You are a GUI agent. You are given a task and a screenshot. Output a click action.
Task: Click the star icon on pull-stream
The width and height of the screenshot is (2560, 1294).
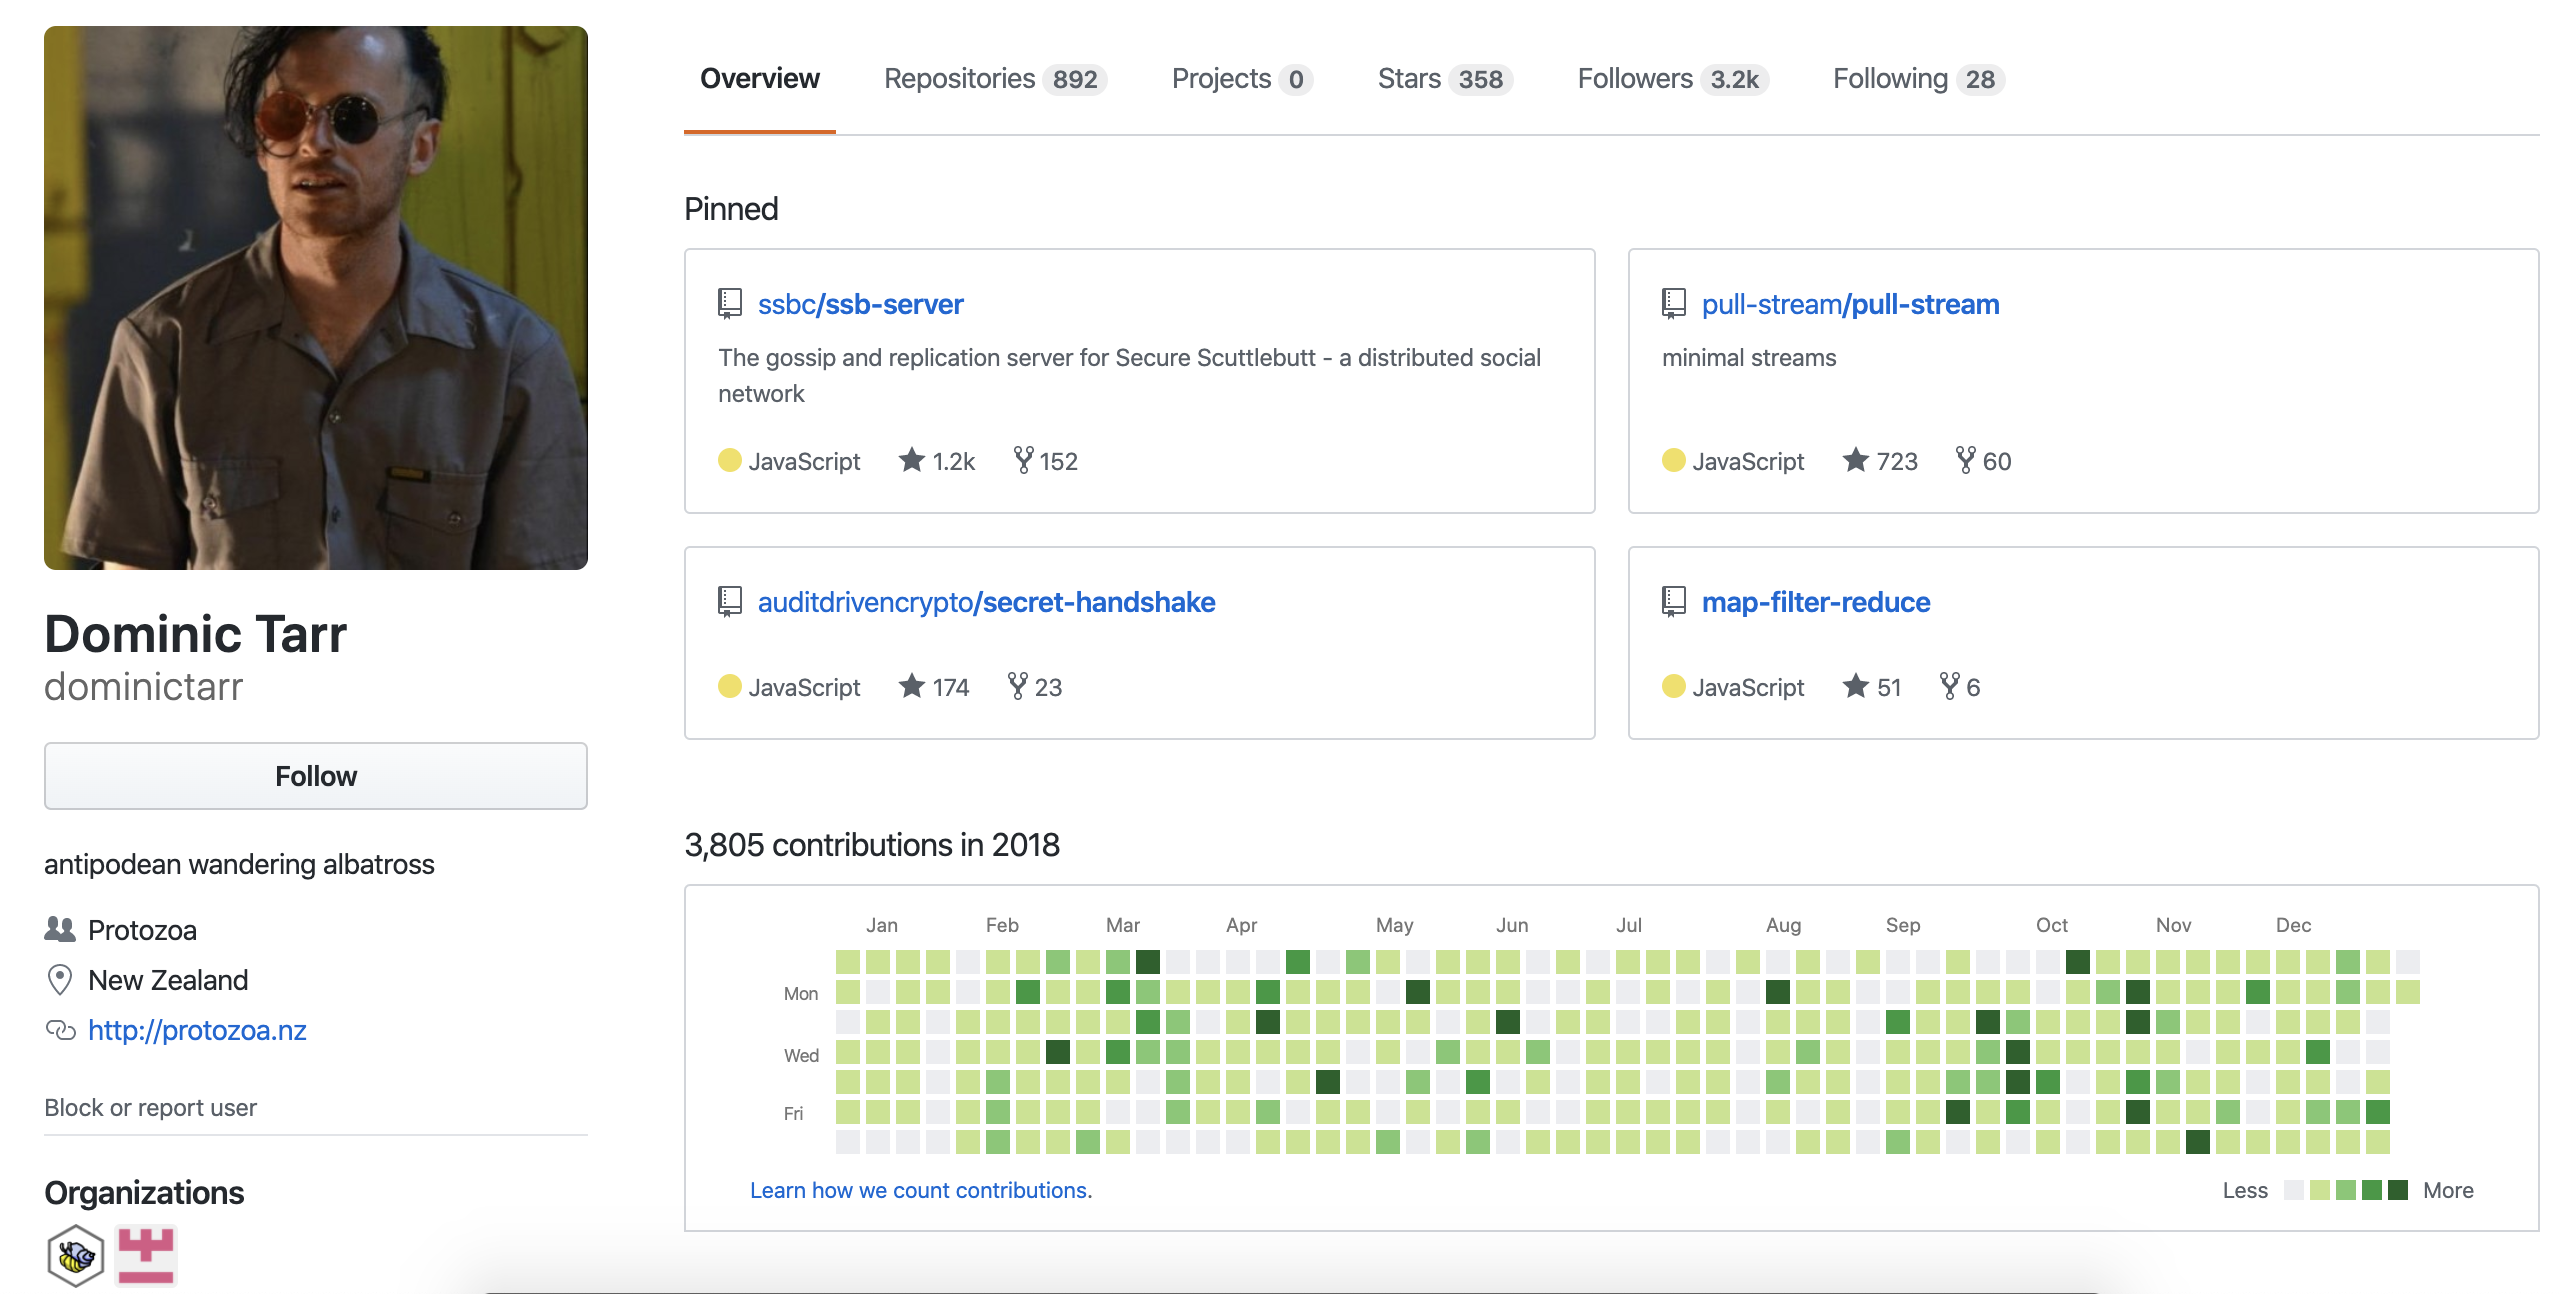[1855, 460]
